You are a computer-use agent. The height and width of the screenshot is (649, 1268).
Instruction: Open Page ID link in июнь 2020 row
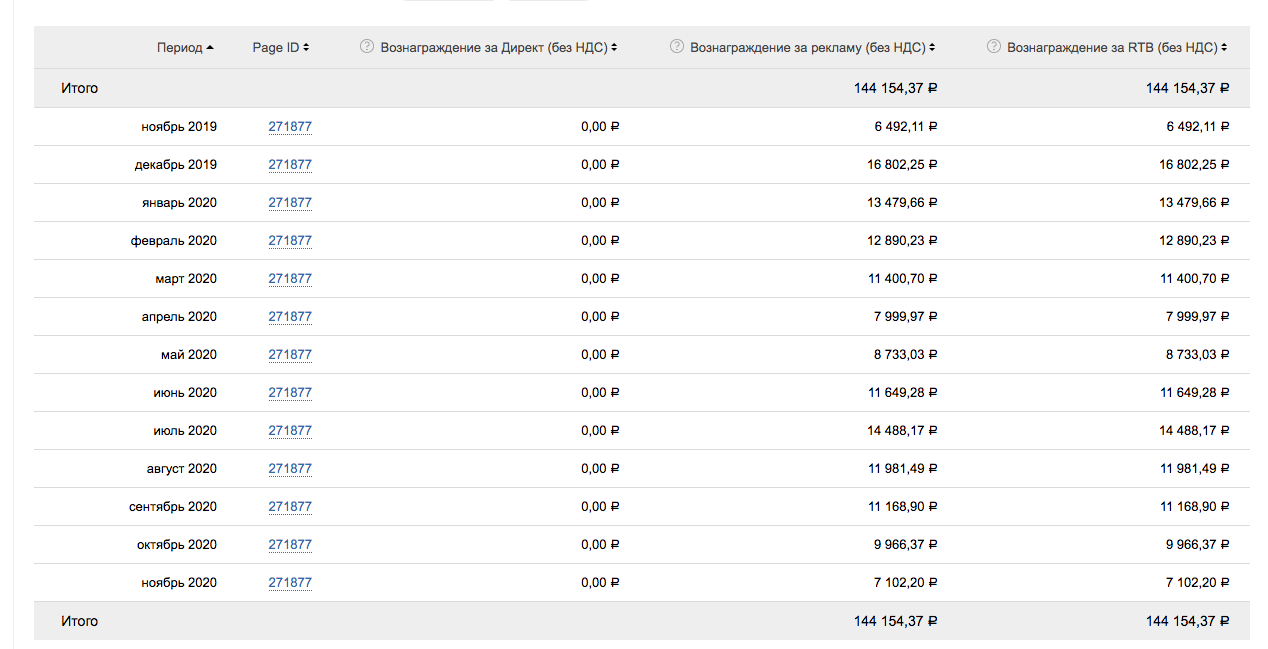[x=290, y=393]
